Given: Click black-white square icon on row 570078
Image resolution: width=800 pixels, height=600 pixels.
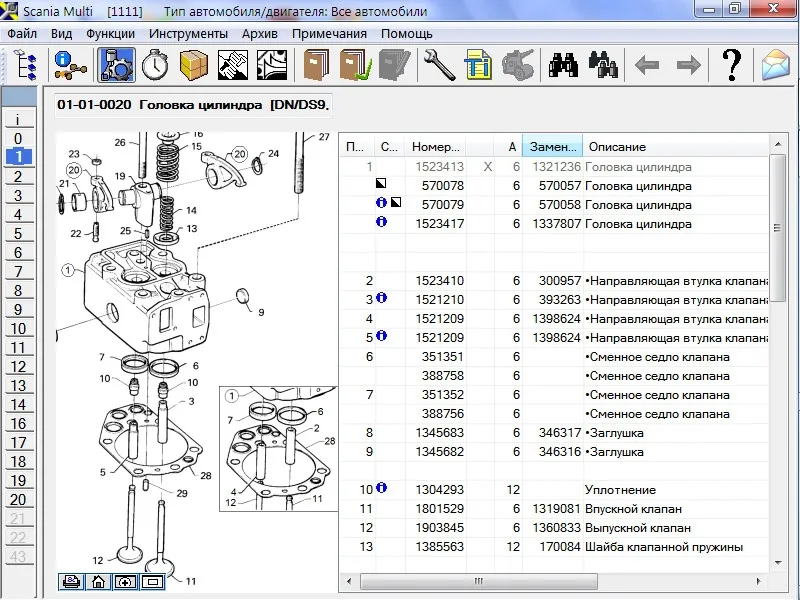Looking at the screenshot, I should point(381,183).
